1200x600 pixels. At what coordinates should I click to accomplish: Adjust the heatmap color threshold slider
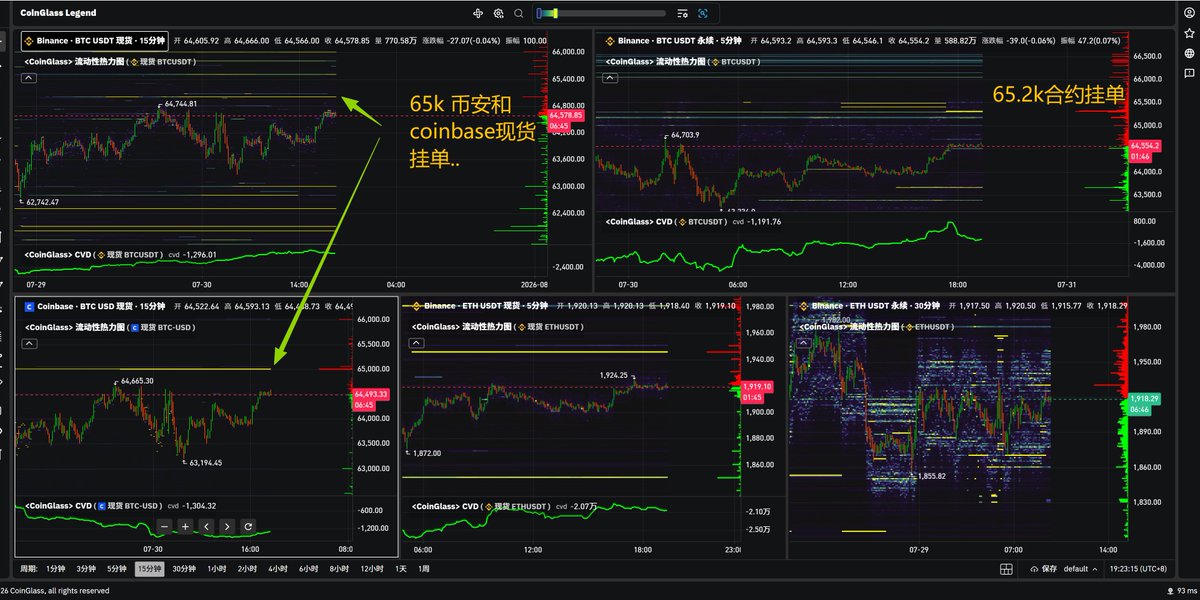600,13
